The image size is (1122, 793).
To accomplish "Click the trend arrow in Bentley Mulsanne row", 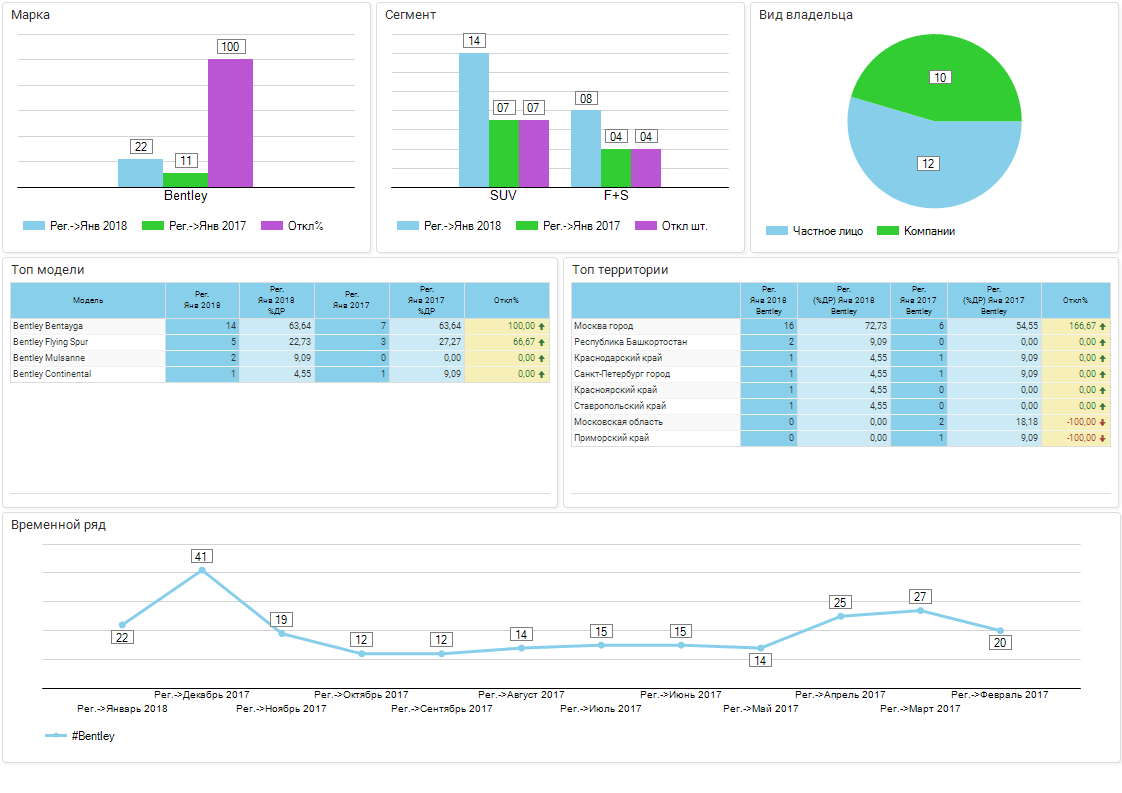I will pos(542,358).
